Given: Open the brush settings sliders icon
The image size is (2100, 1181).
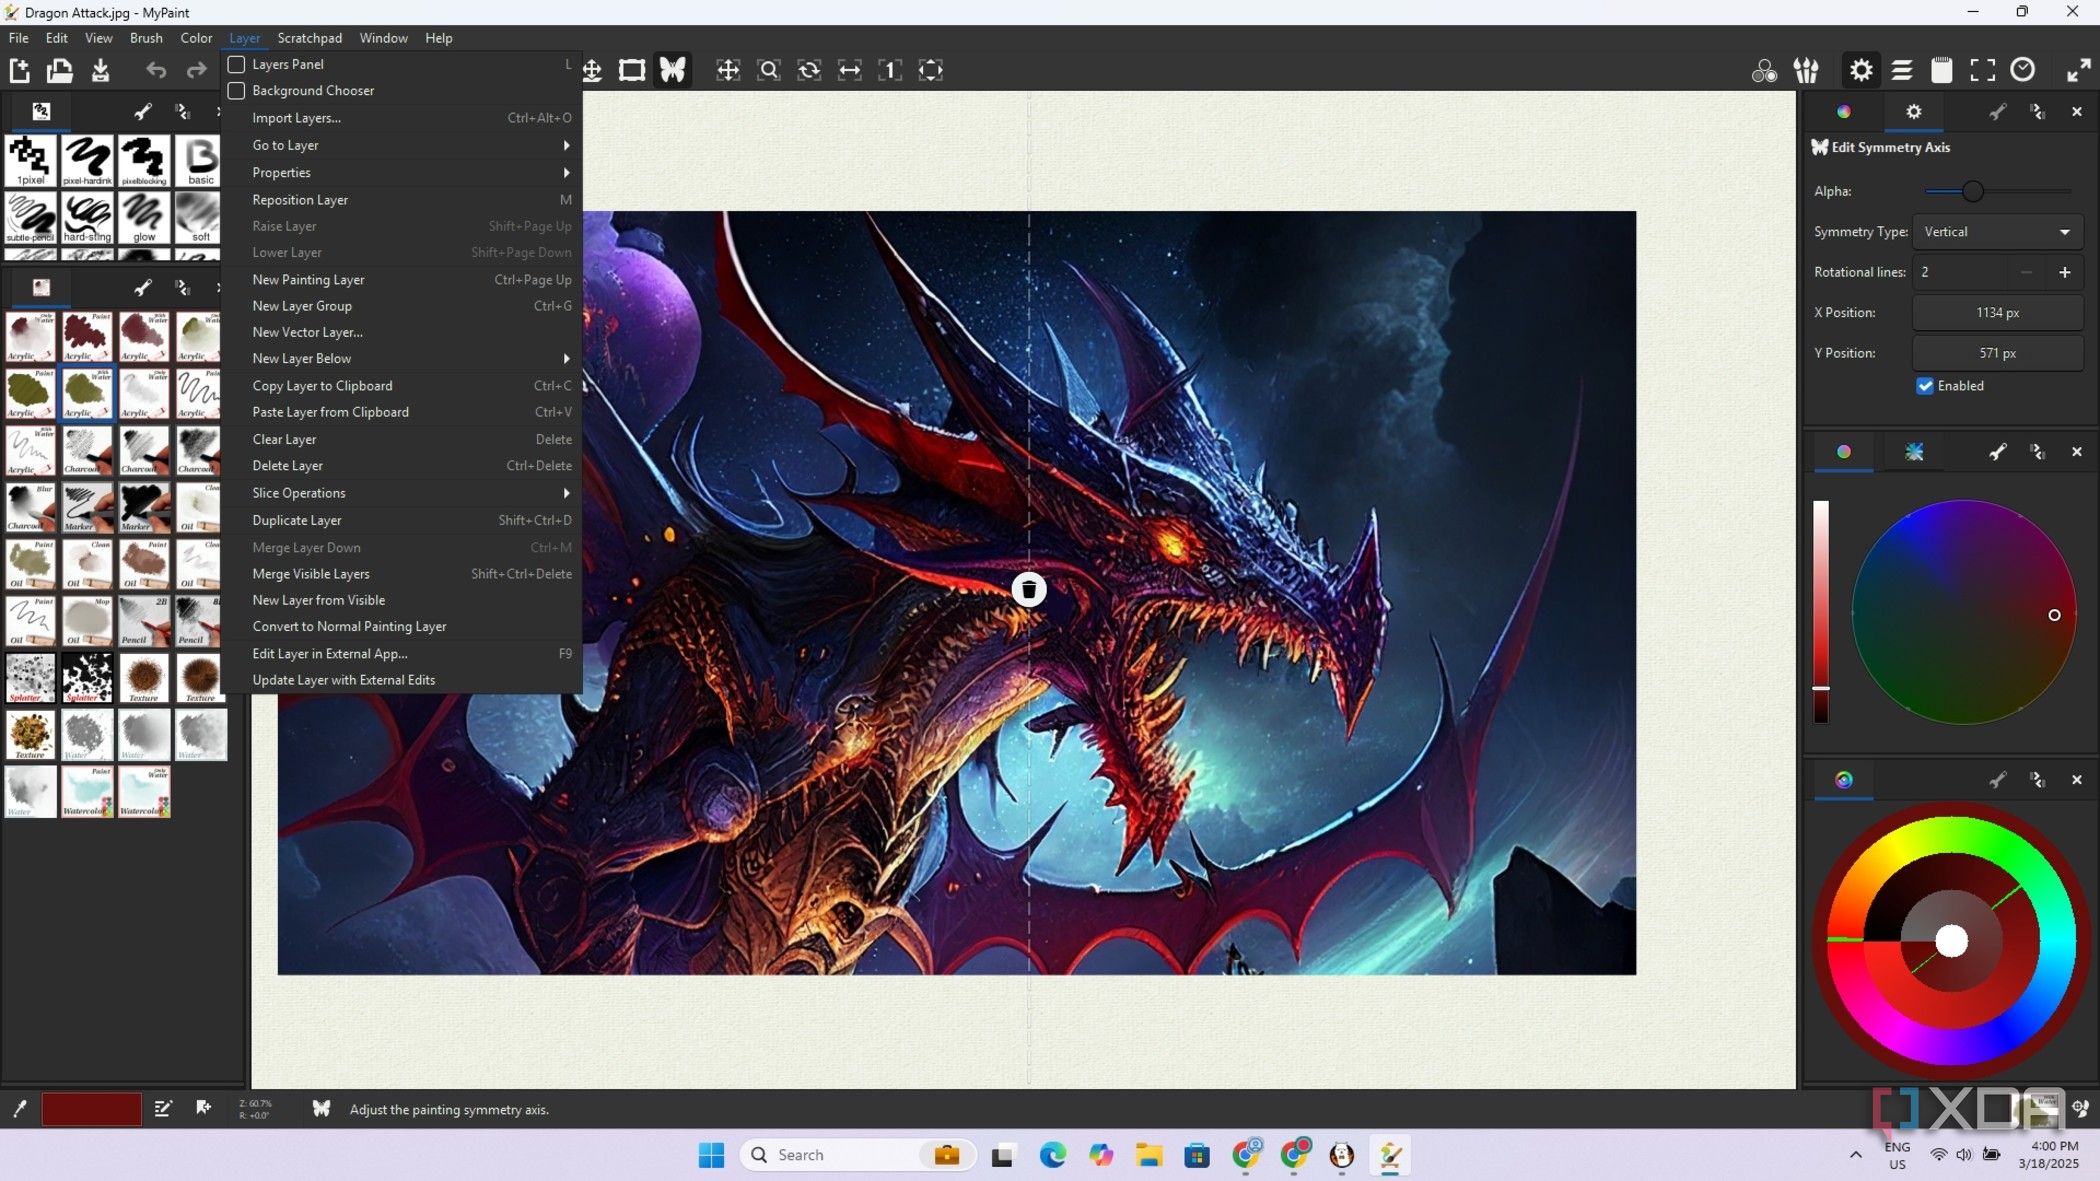Looking at the screenshot, I should click(1806, 70).
